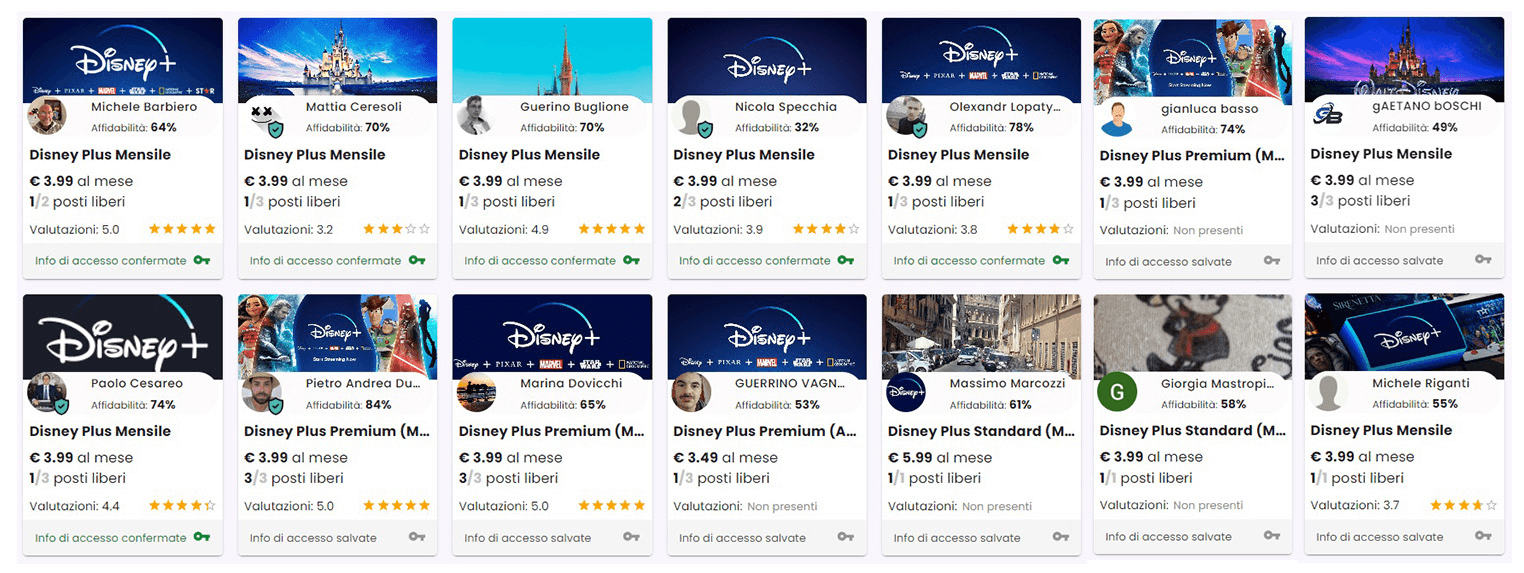The image size is (1524, 573).
Task: Click Olexandr Lopaty's profile avatar
Action: (x=907, y=117)
